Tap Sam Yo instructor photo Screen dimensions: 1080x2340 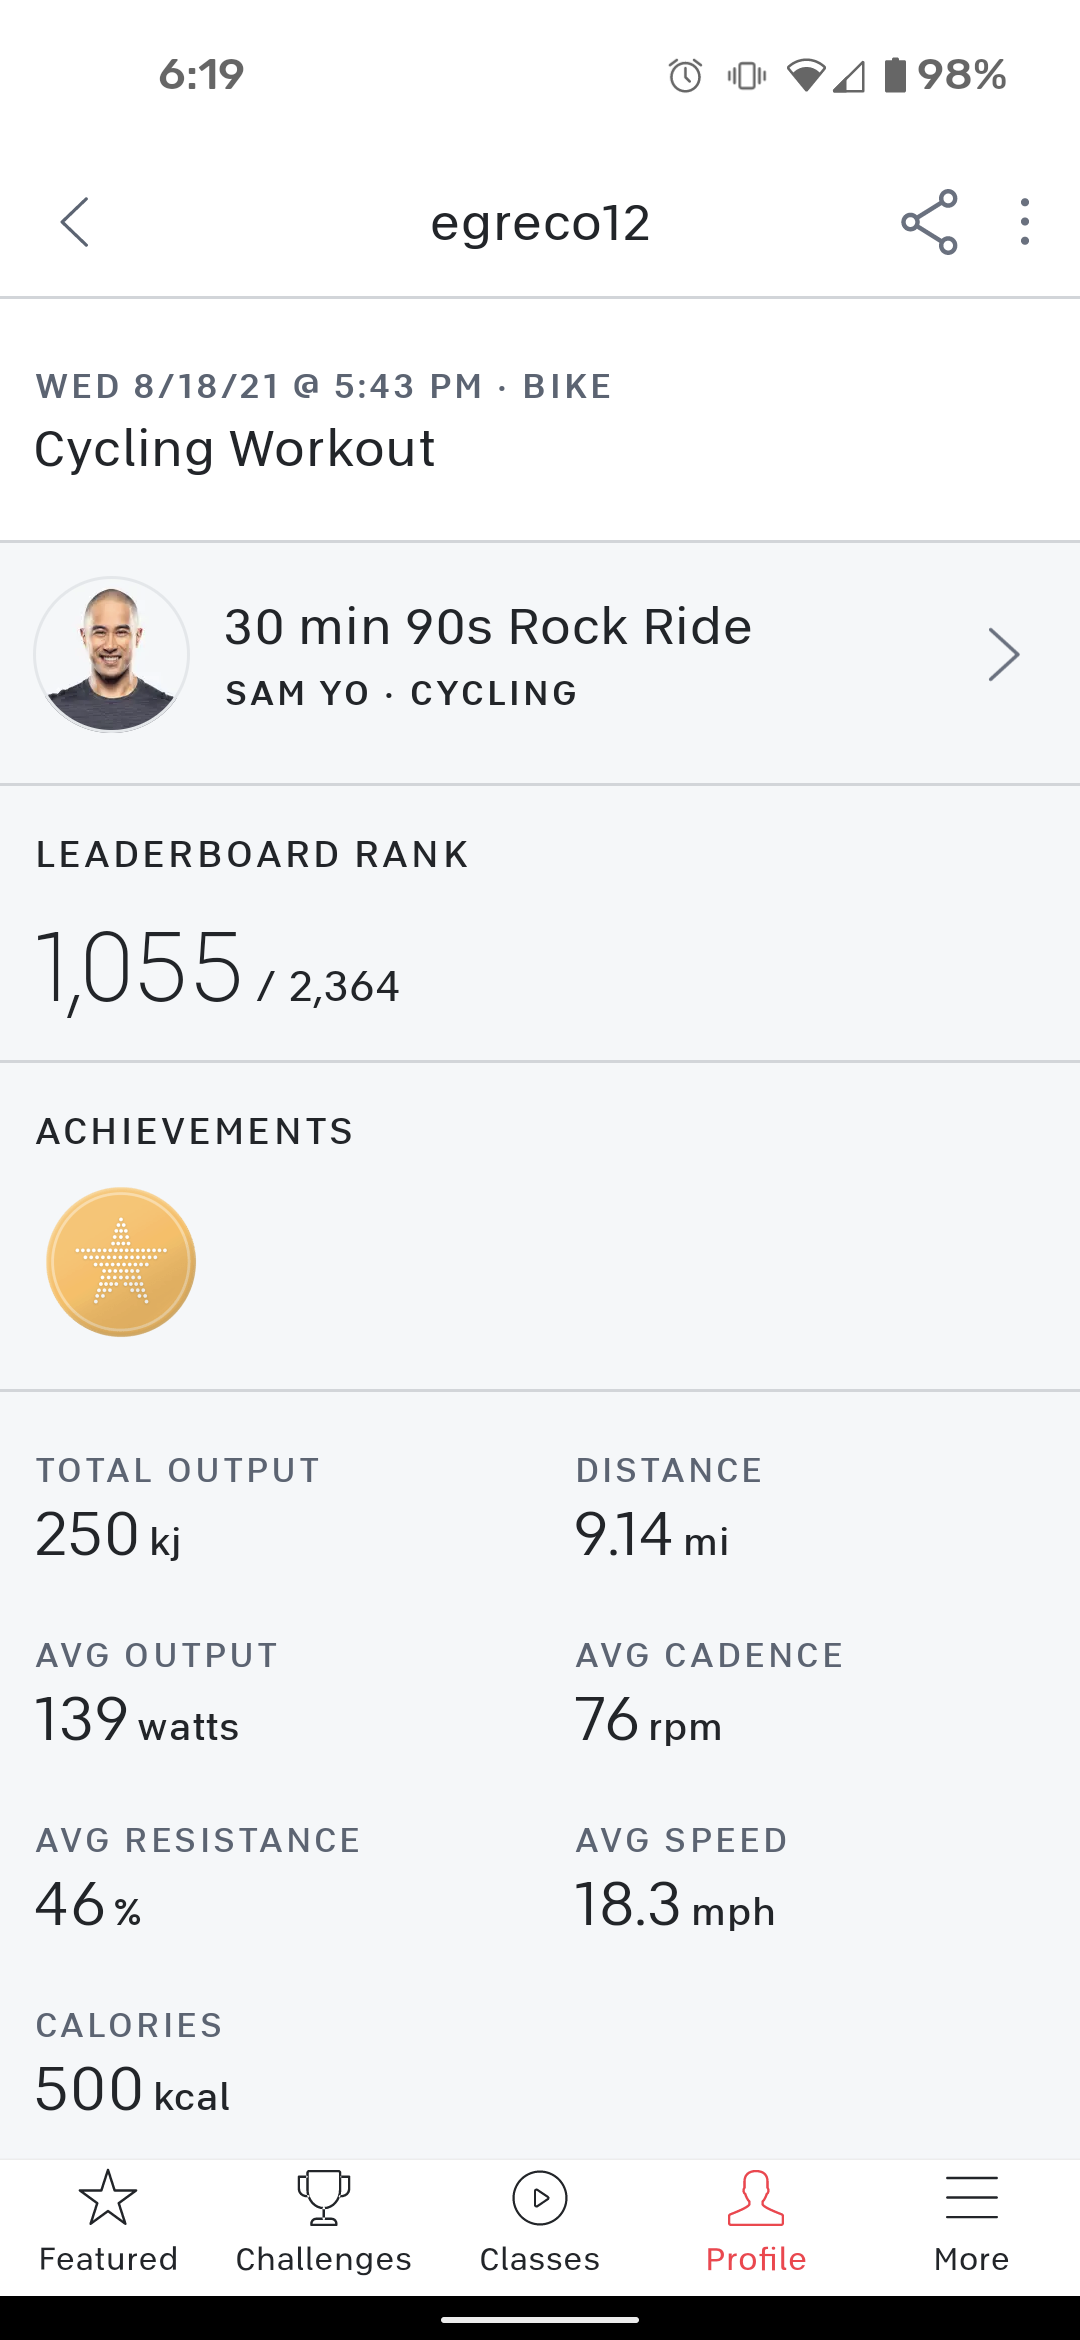point(112,655)
